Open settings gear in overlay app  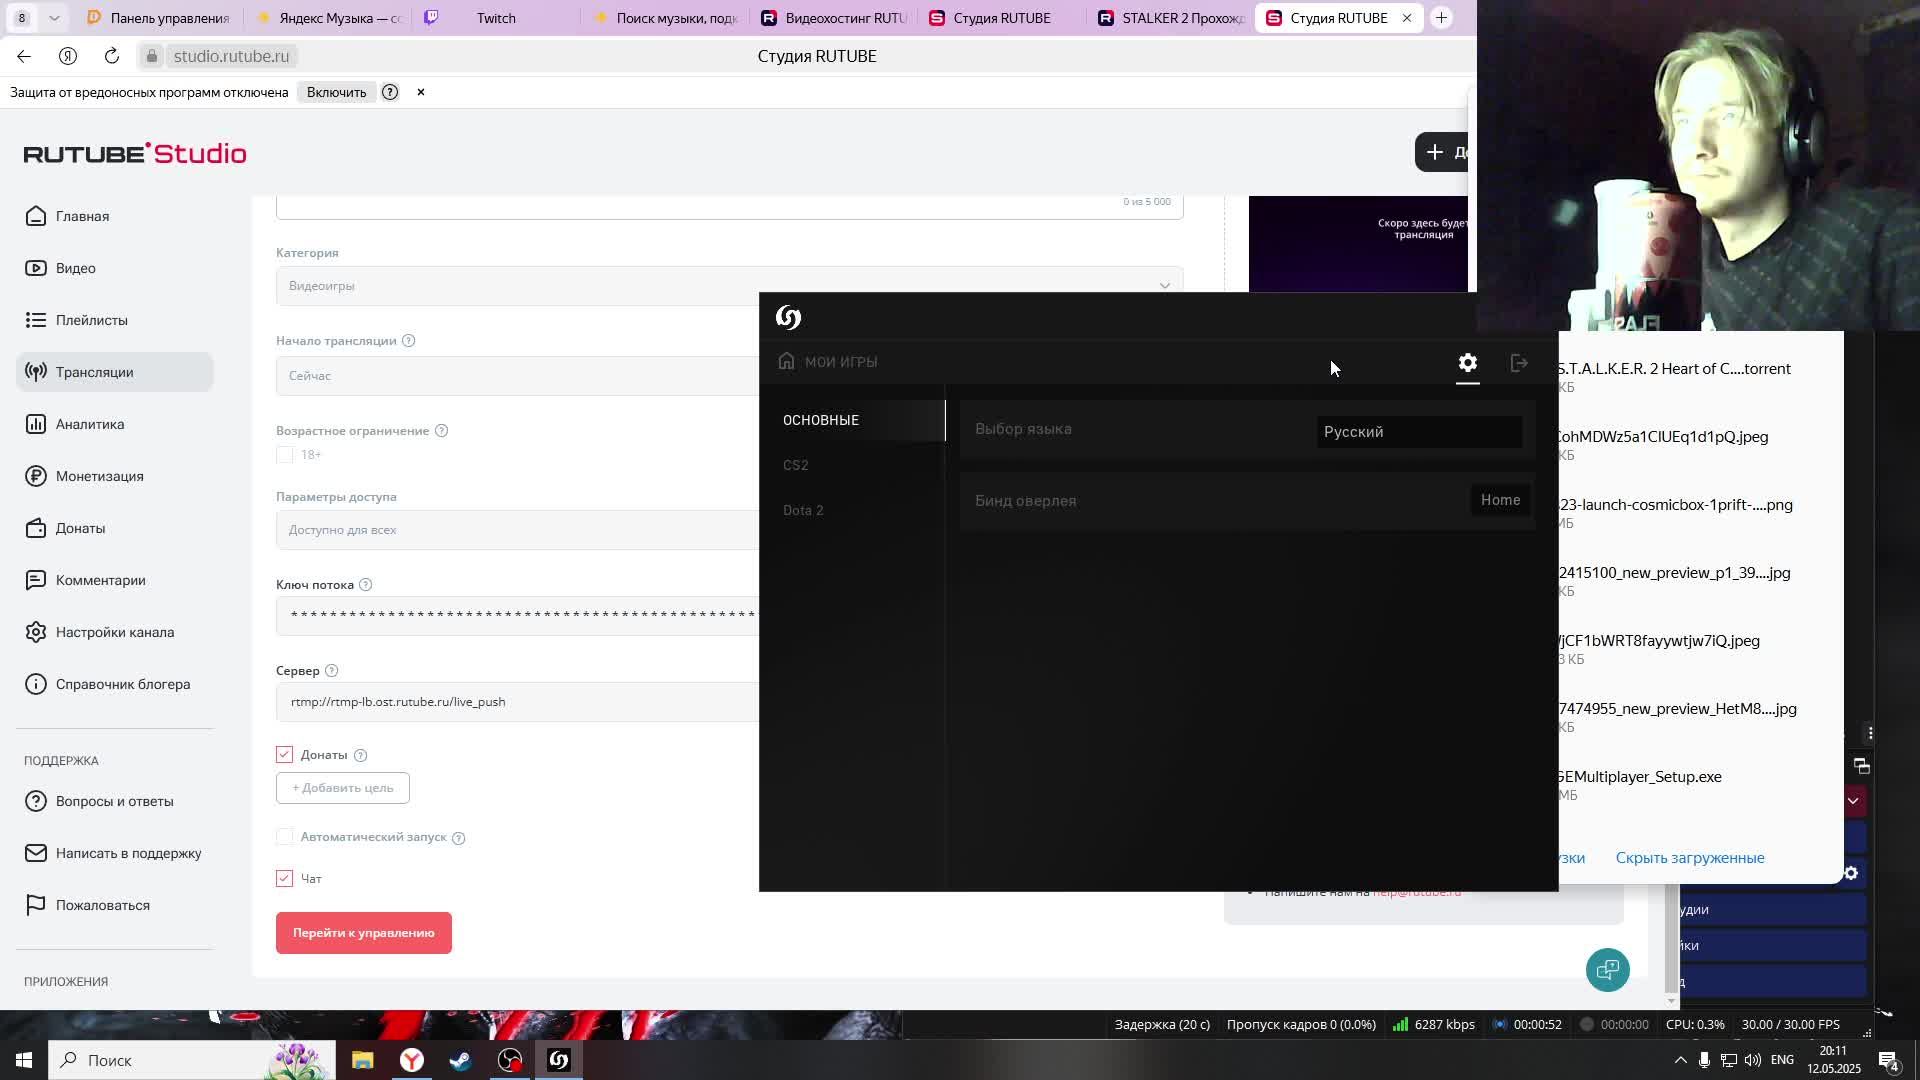[1467, 363]
